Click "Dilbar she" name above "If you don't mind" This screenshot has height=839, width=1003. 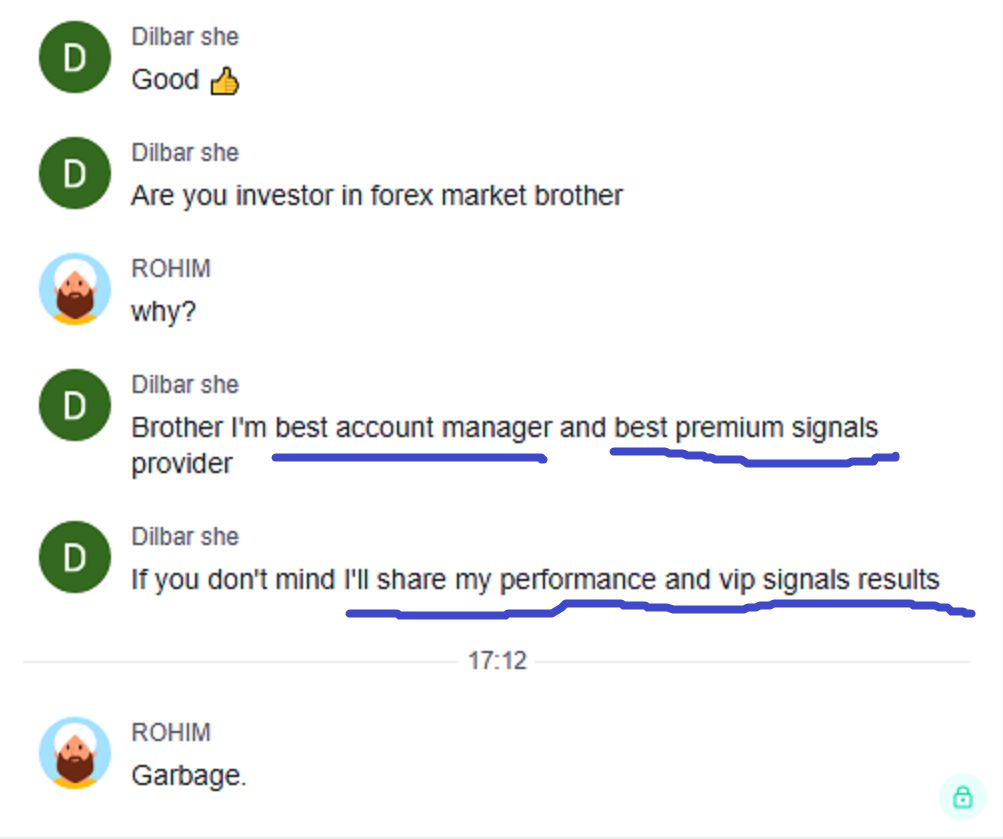(185, 537)
